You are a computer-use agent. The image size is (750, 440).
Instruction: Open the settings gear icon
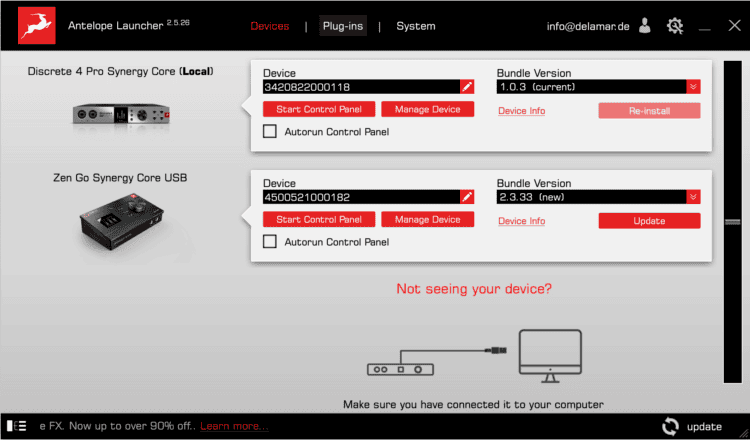pos(675,26)
